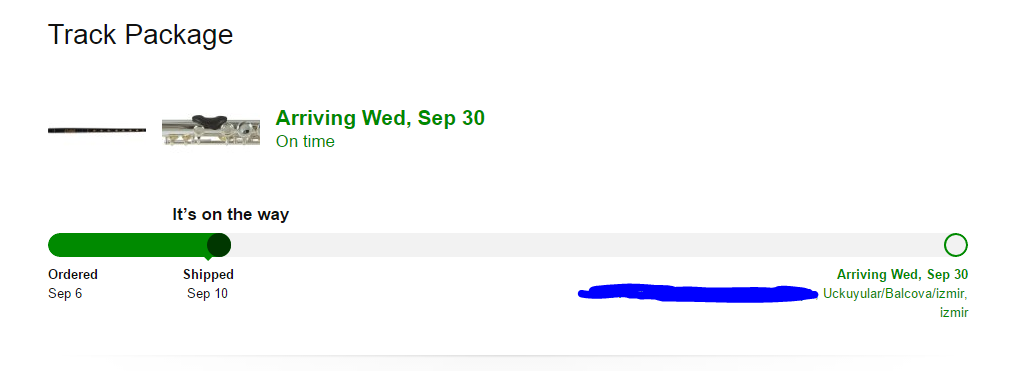
Task: Click the On time status text
Action: click(x=305, y=141)
